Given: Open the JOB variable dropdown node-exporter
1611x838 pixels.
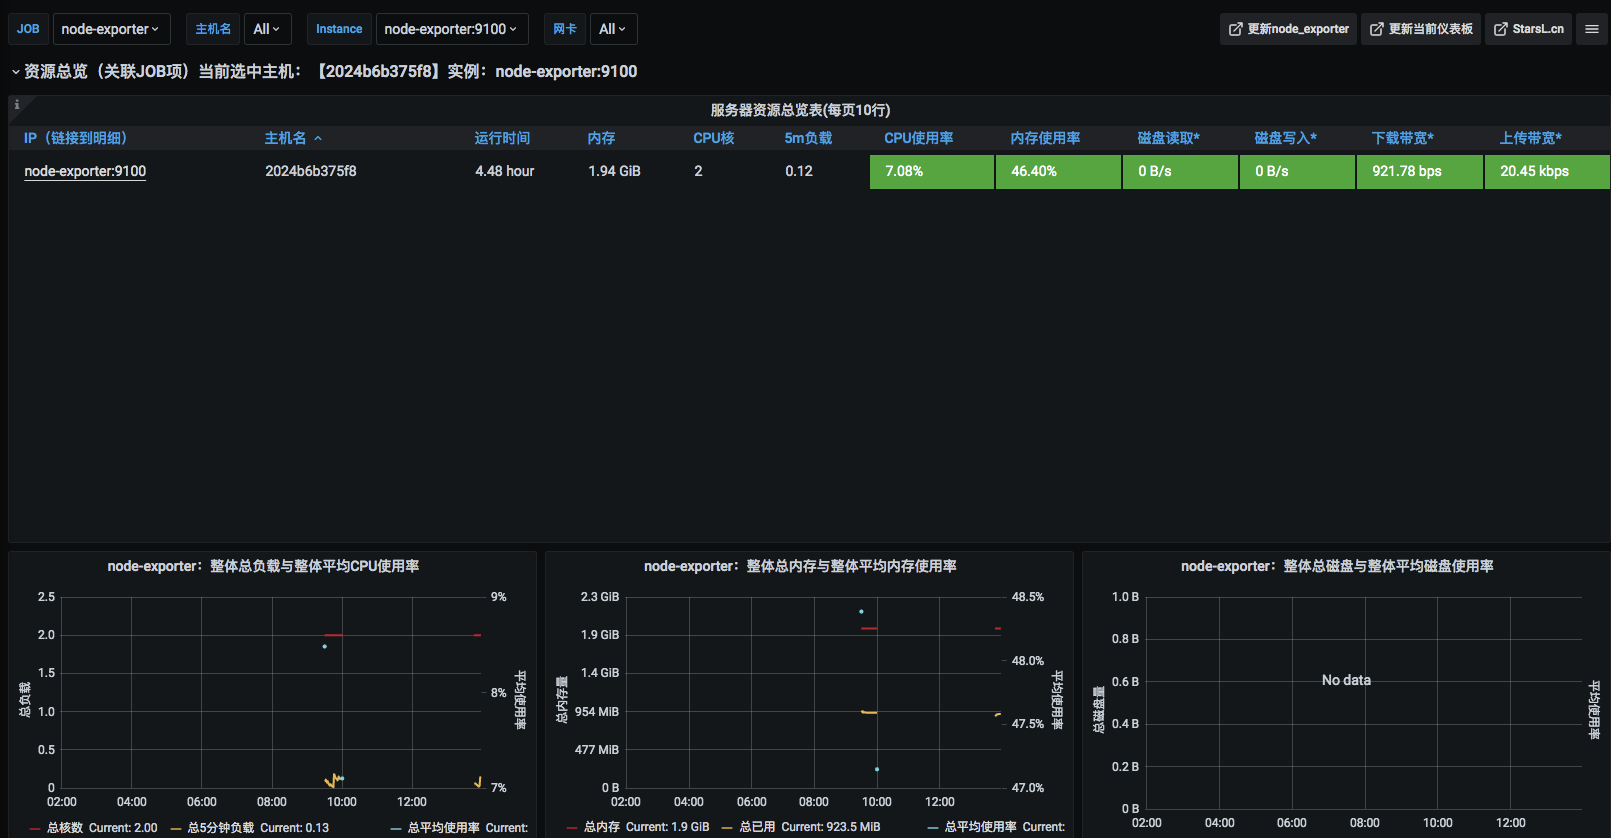Looking at the screenshot, I should pyautogui.click(x=111, y=29).
